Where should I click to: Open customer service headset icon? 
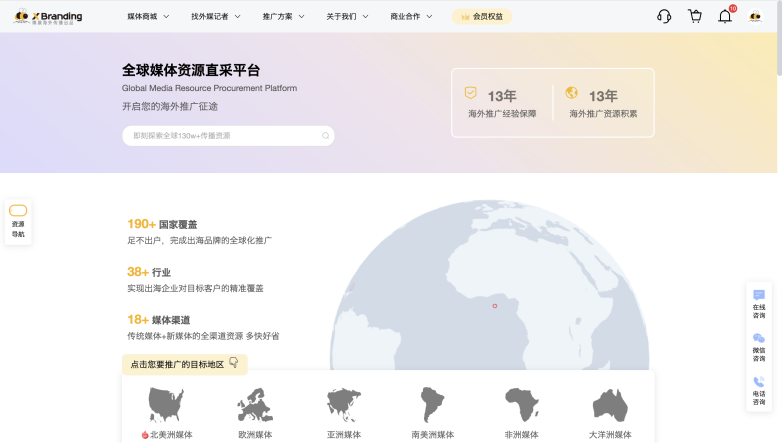[664, 16]
